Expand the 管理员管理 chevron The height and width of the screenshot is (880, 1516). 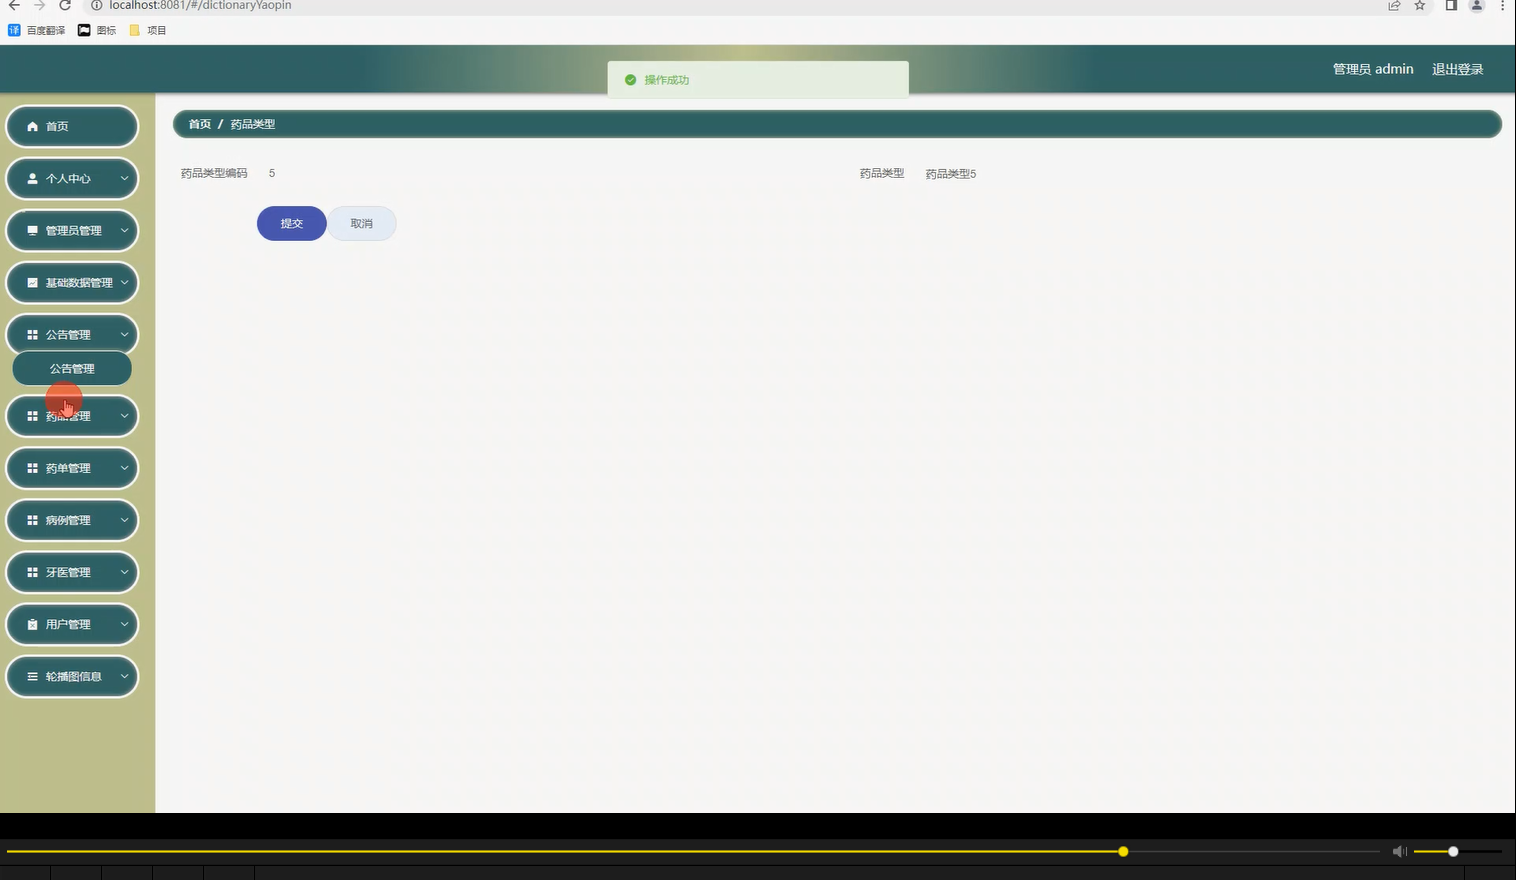124,231
